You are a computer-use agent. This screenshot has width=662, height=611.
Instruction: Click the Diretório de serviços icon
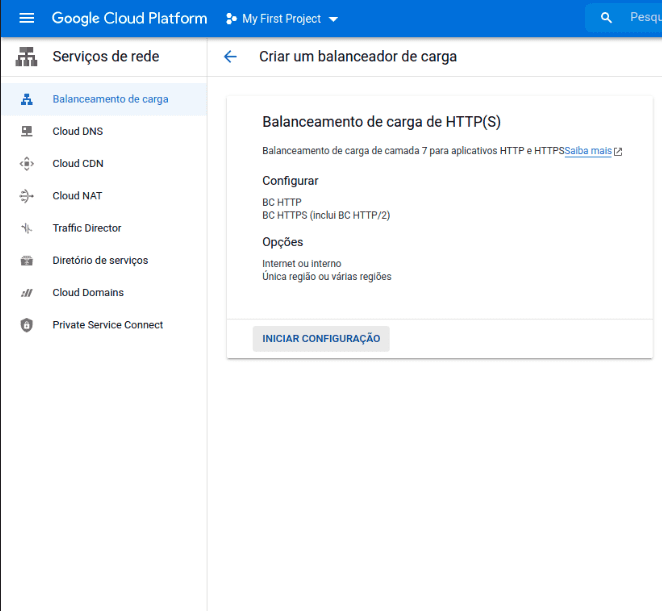point(27,261)
